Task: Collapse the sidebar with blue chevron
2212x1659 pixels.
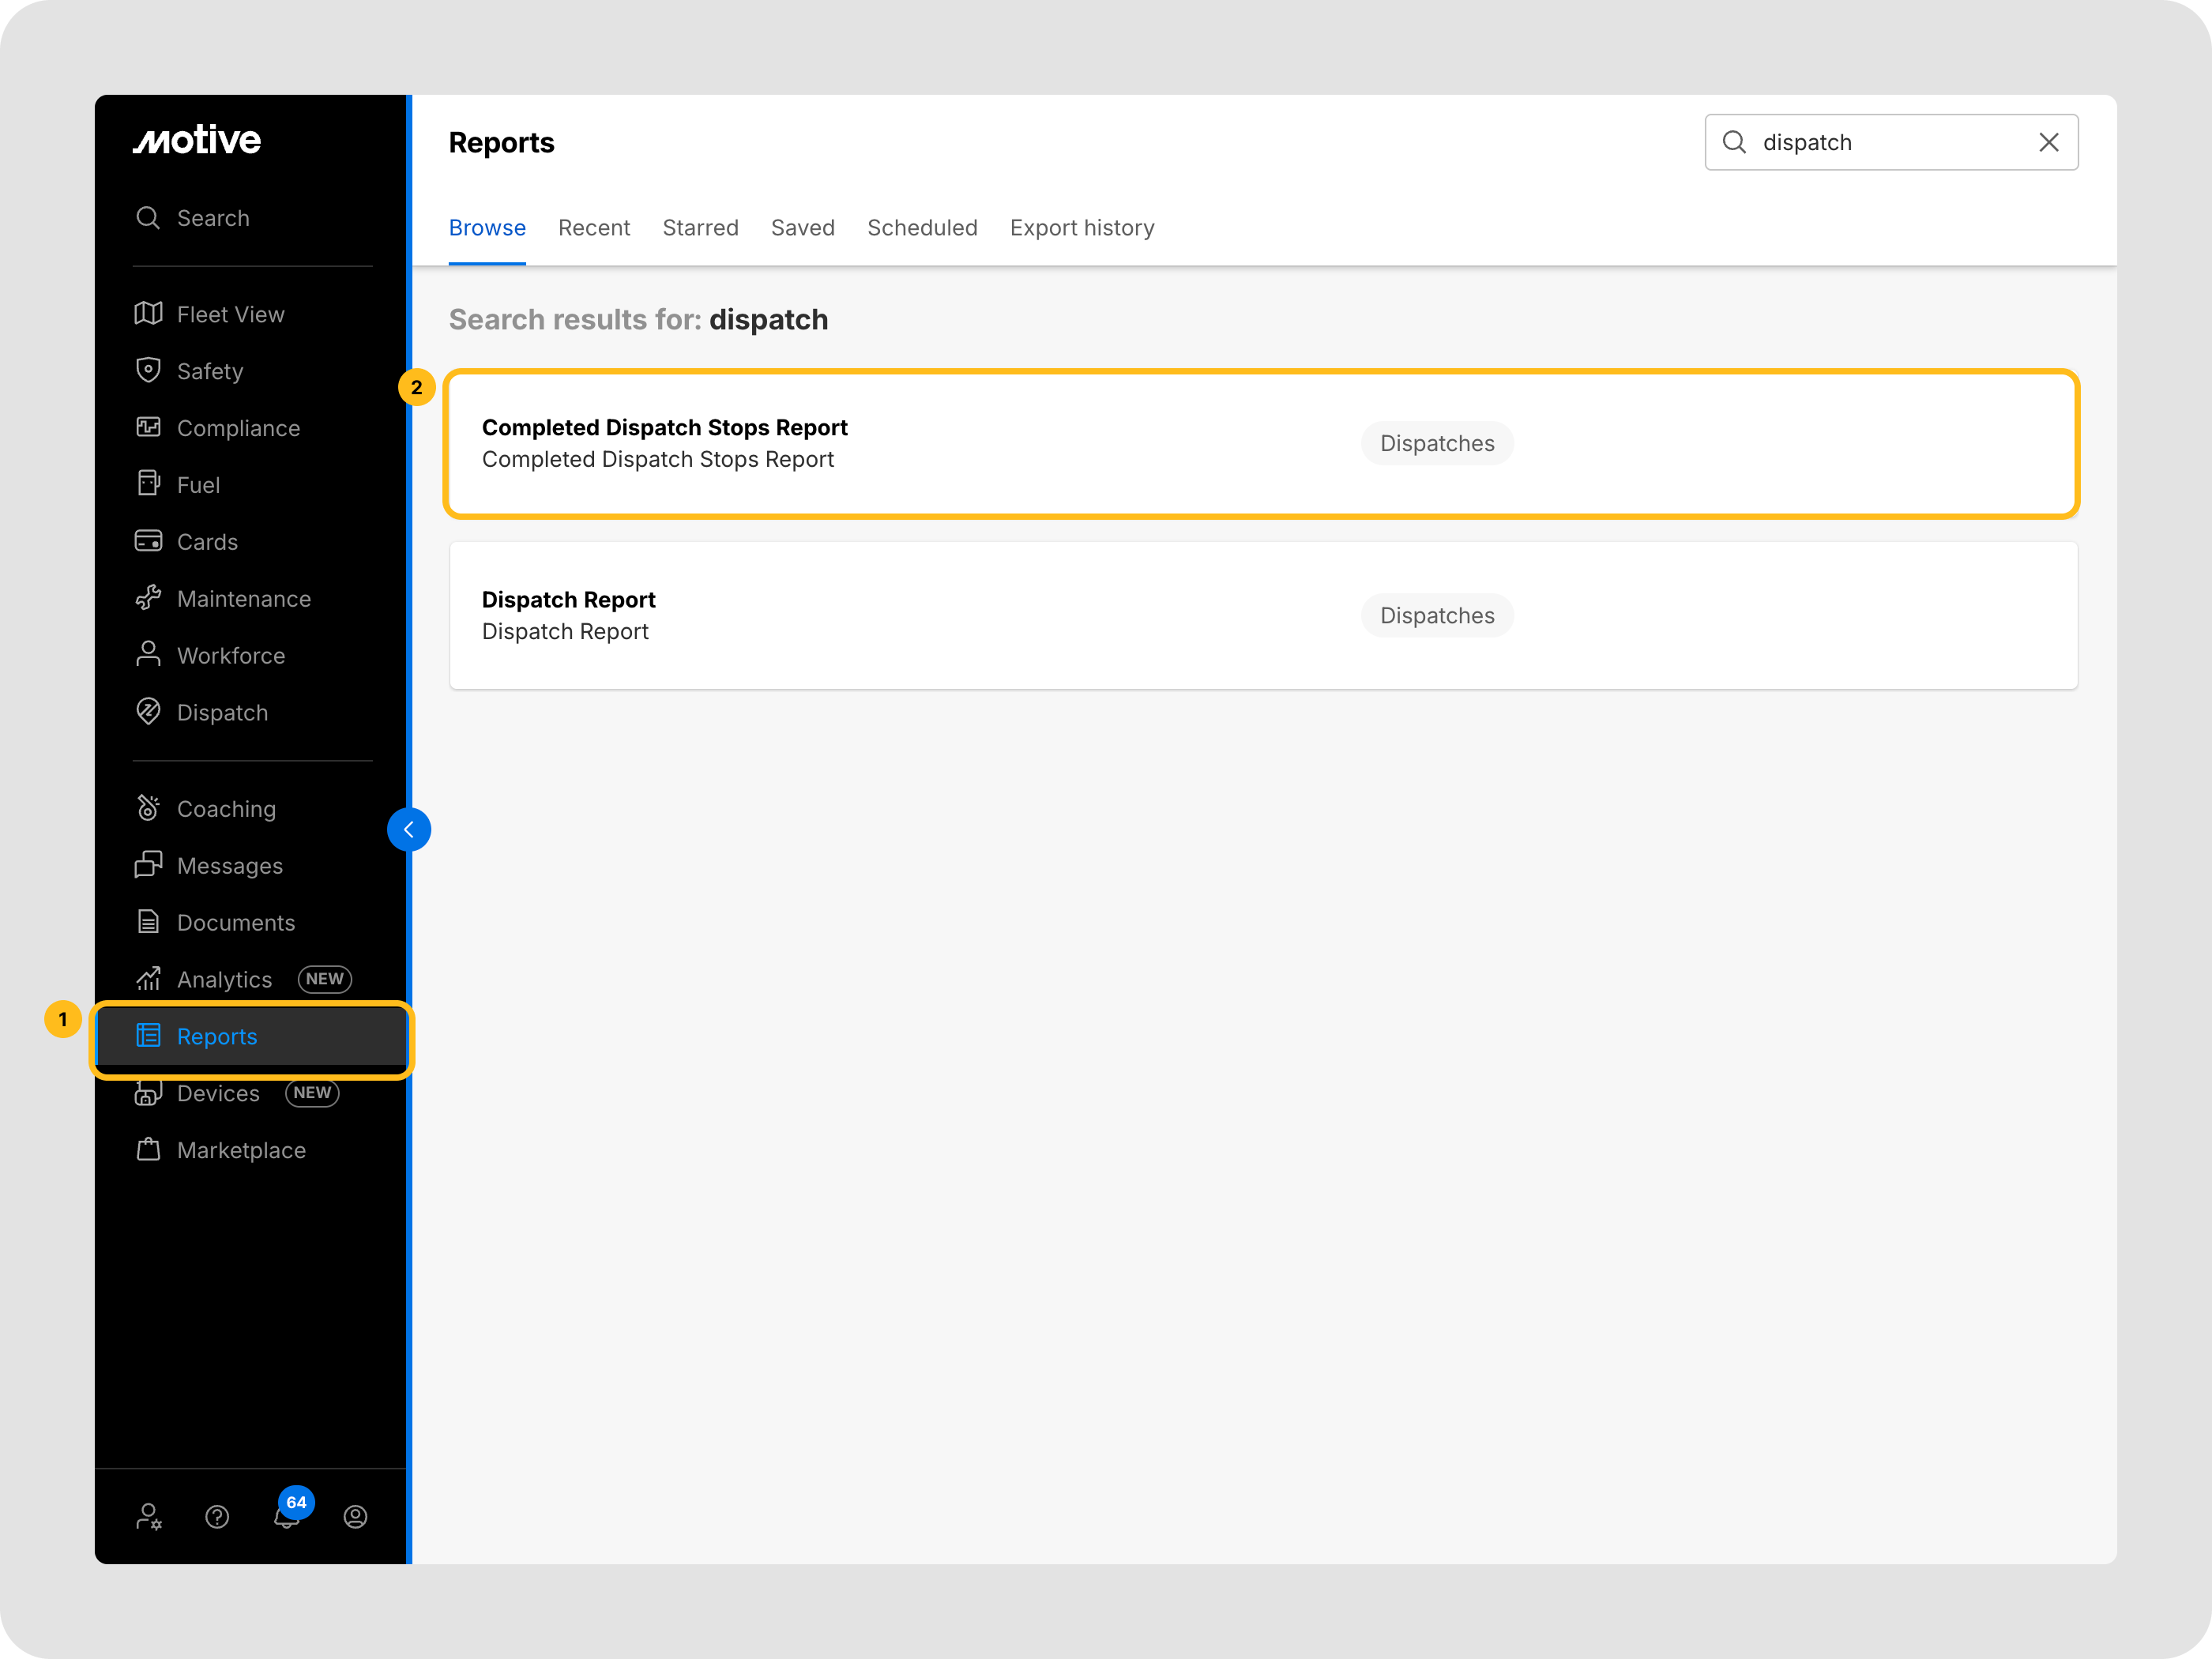Action: tap(409, 829)
